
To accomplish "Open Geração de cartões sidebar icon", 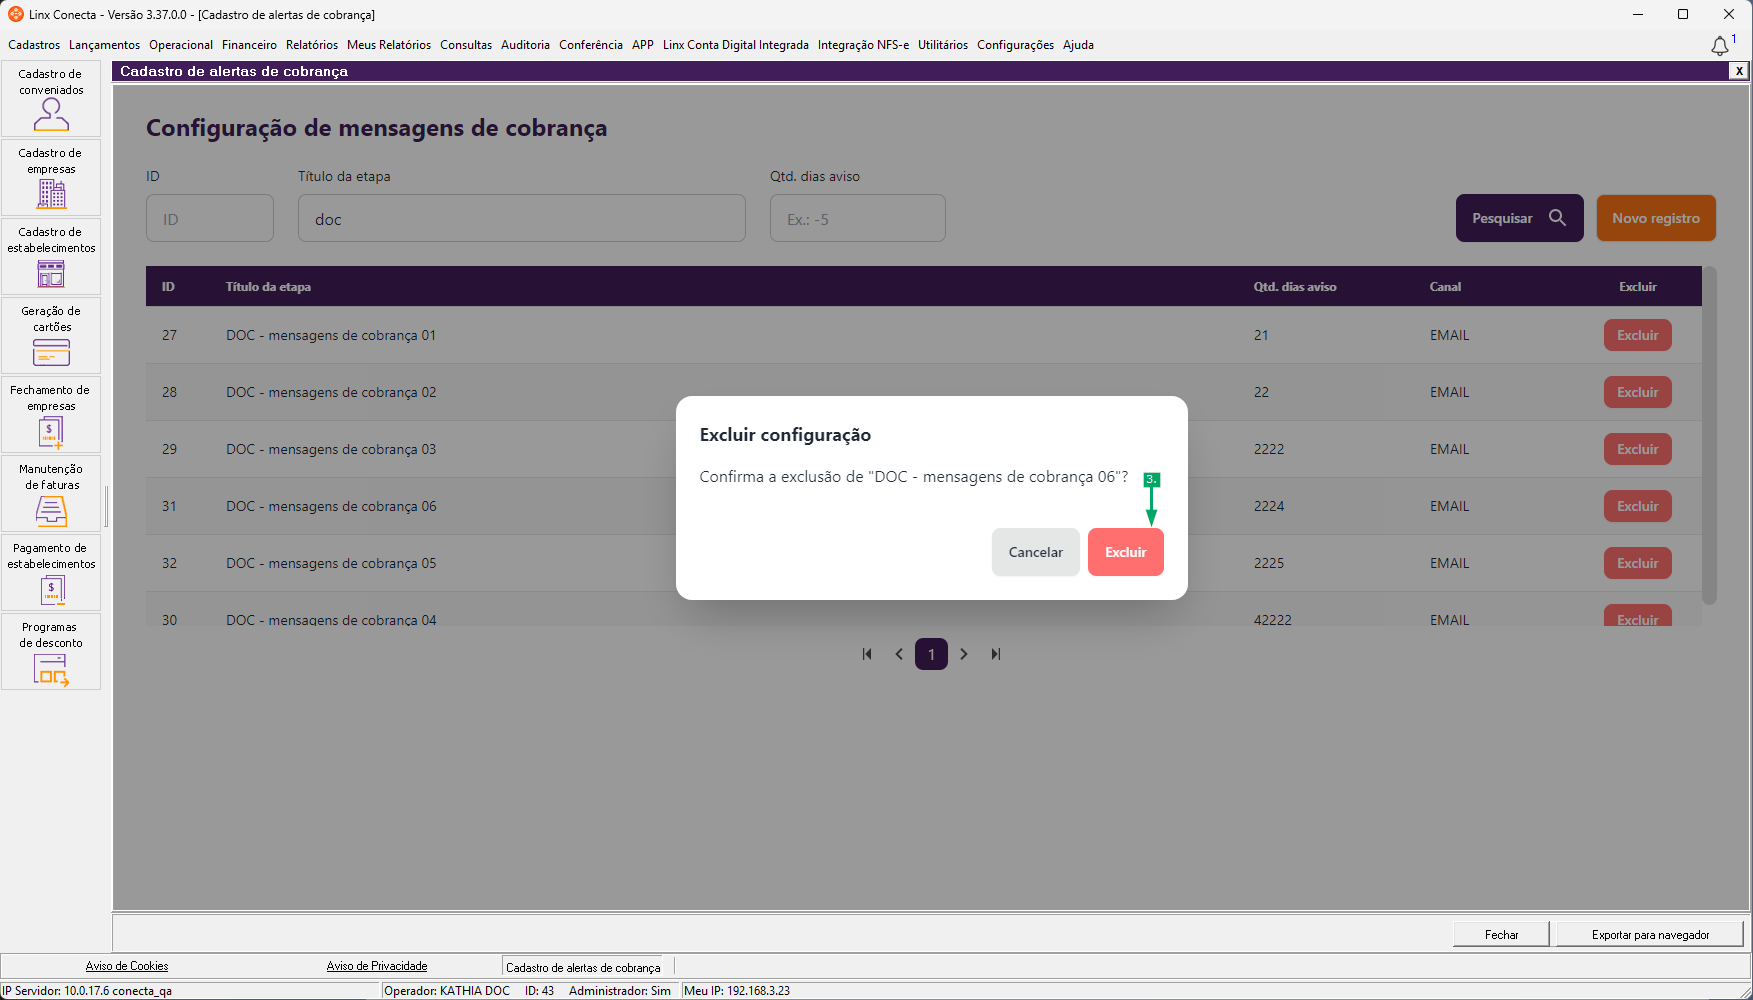I will pyautogui.click(x=51, y=336).
